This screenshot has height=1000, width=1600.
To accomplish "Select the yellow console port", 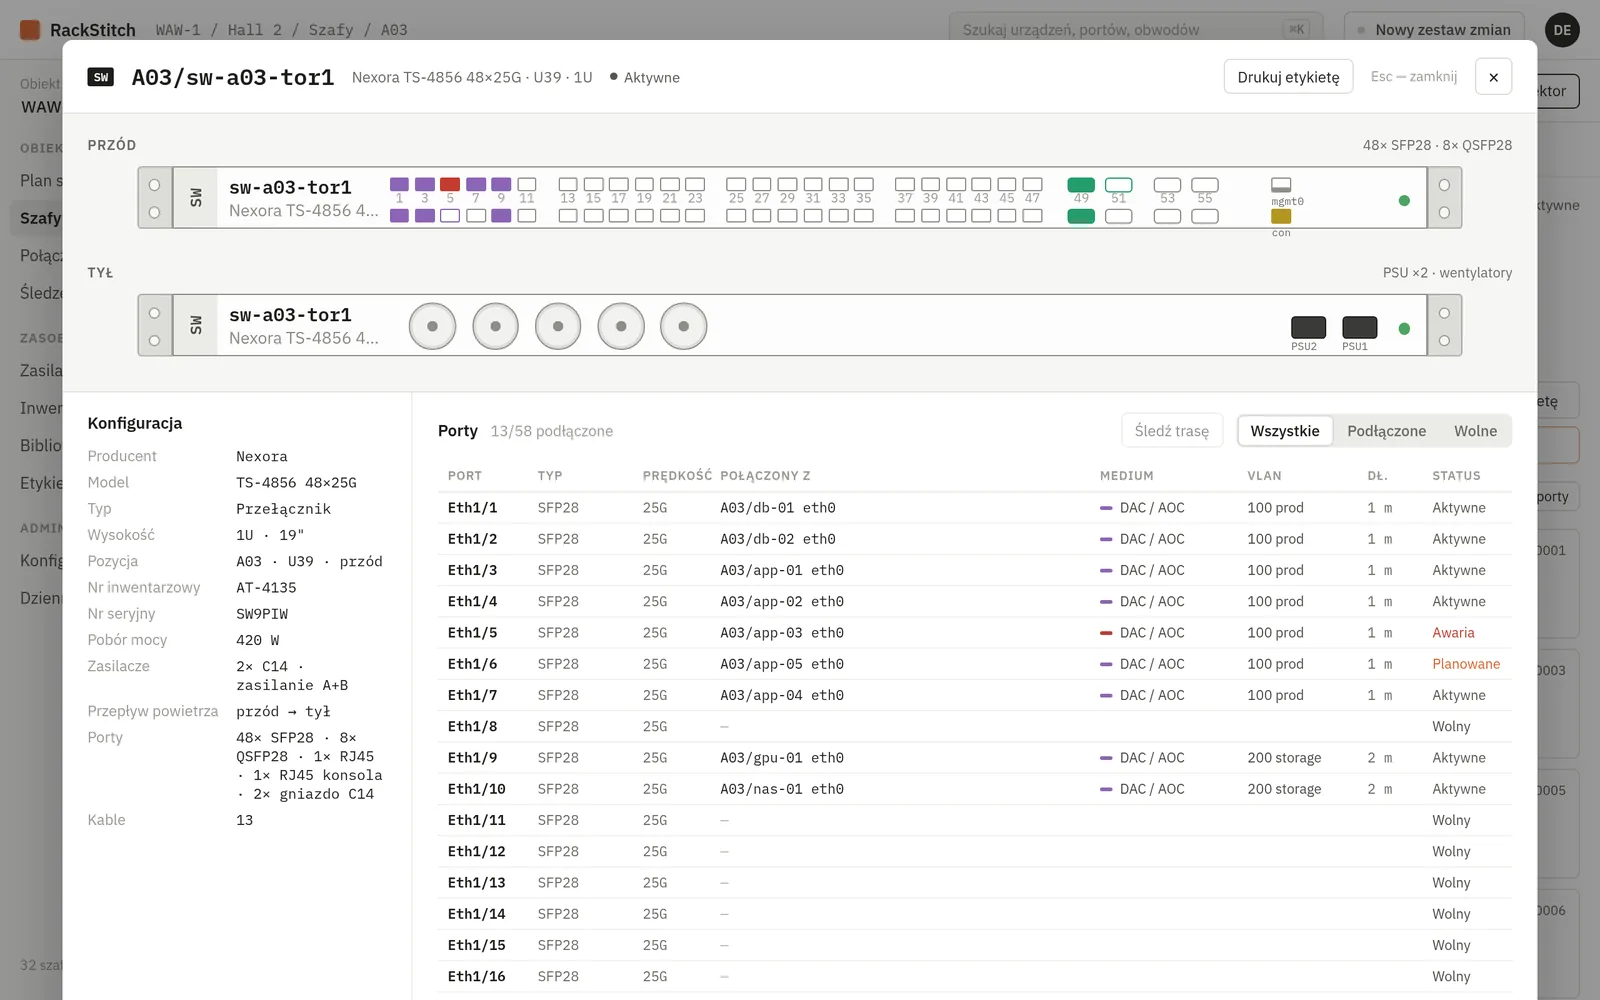I will 1281,216.
